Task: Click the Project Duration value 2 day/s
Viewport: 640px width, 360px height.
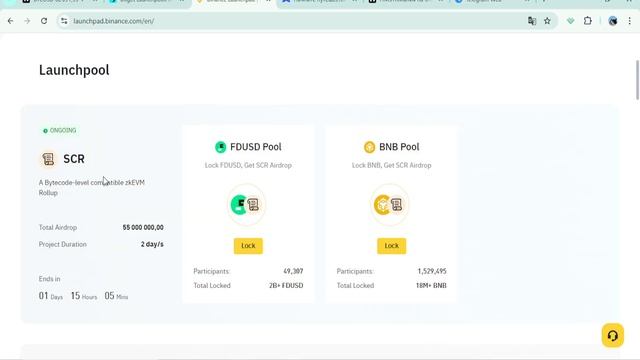Action: [152, 244]
